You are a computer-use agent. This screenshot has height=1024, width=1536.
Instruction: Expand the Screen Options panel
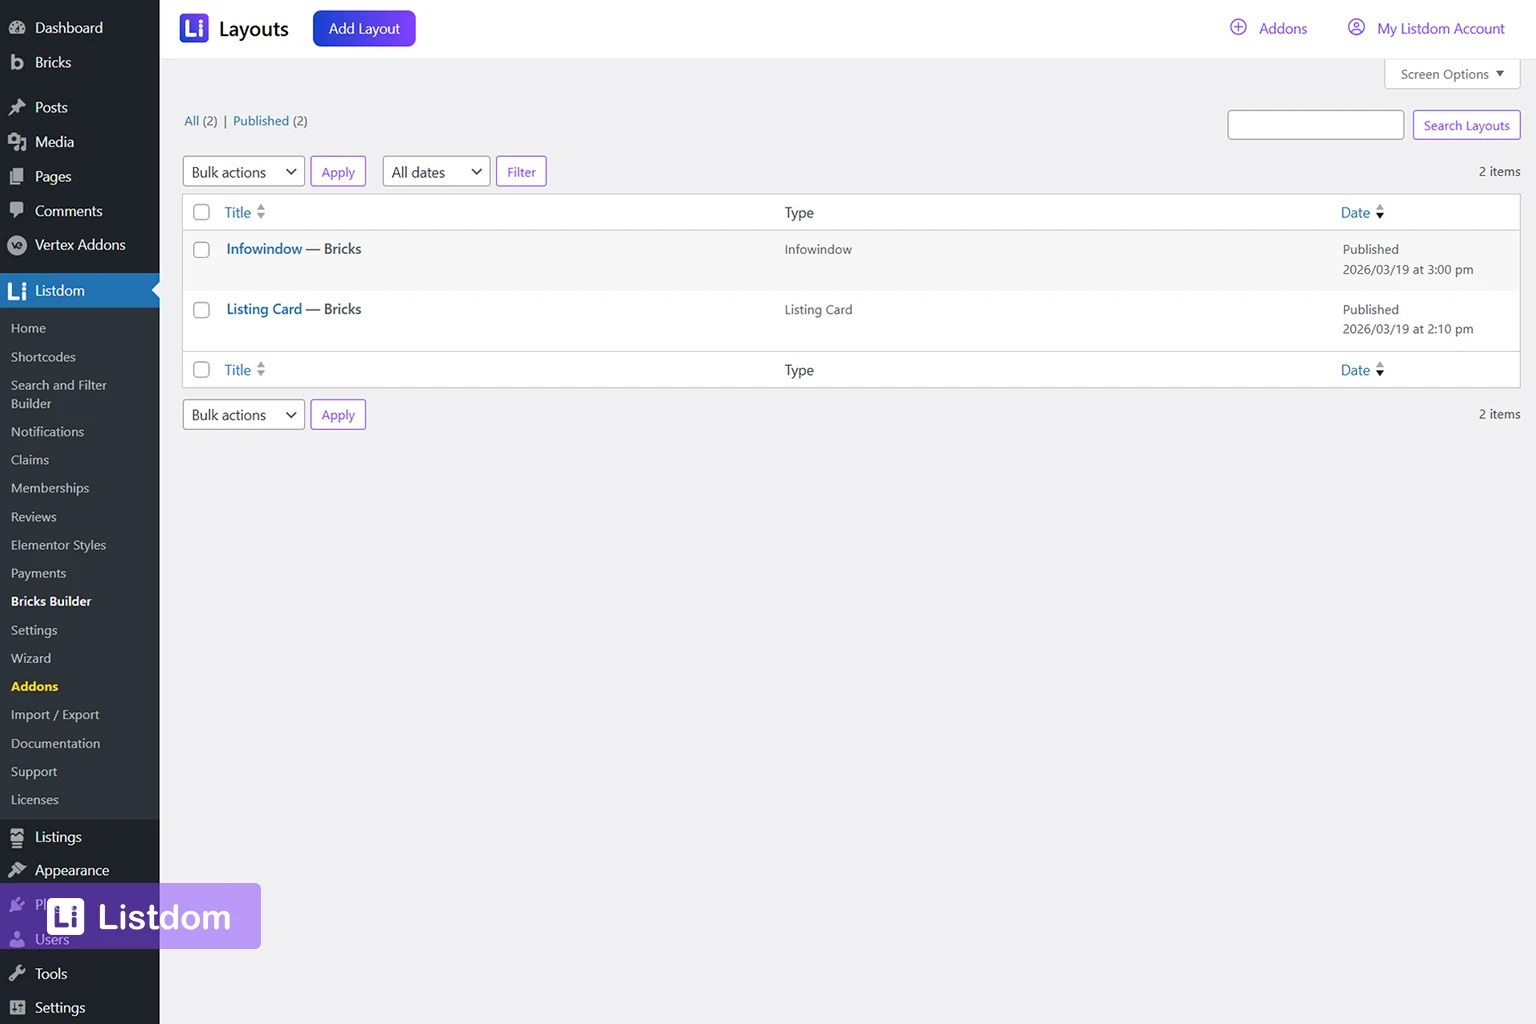pos(1451,74)
